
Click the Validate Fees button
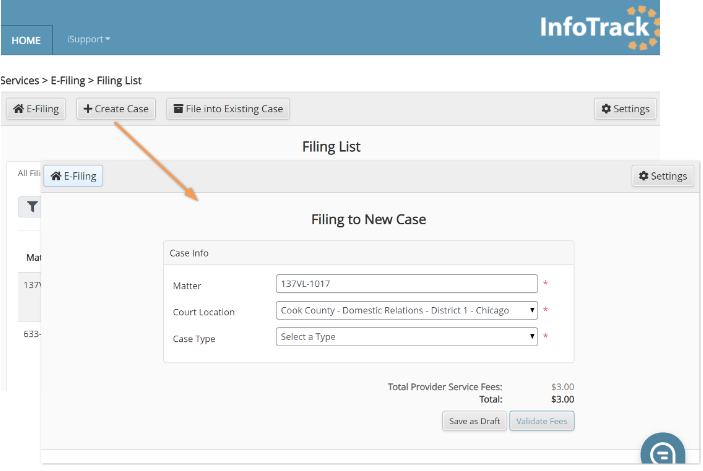542,421
